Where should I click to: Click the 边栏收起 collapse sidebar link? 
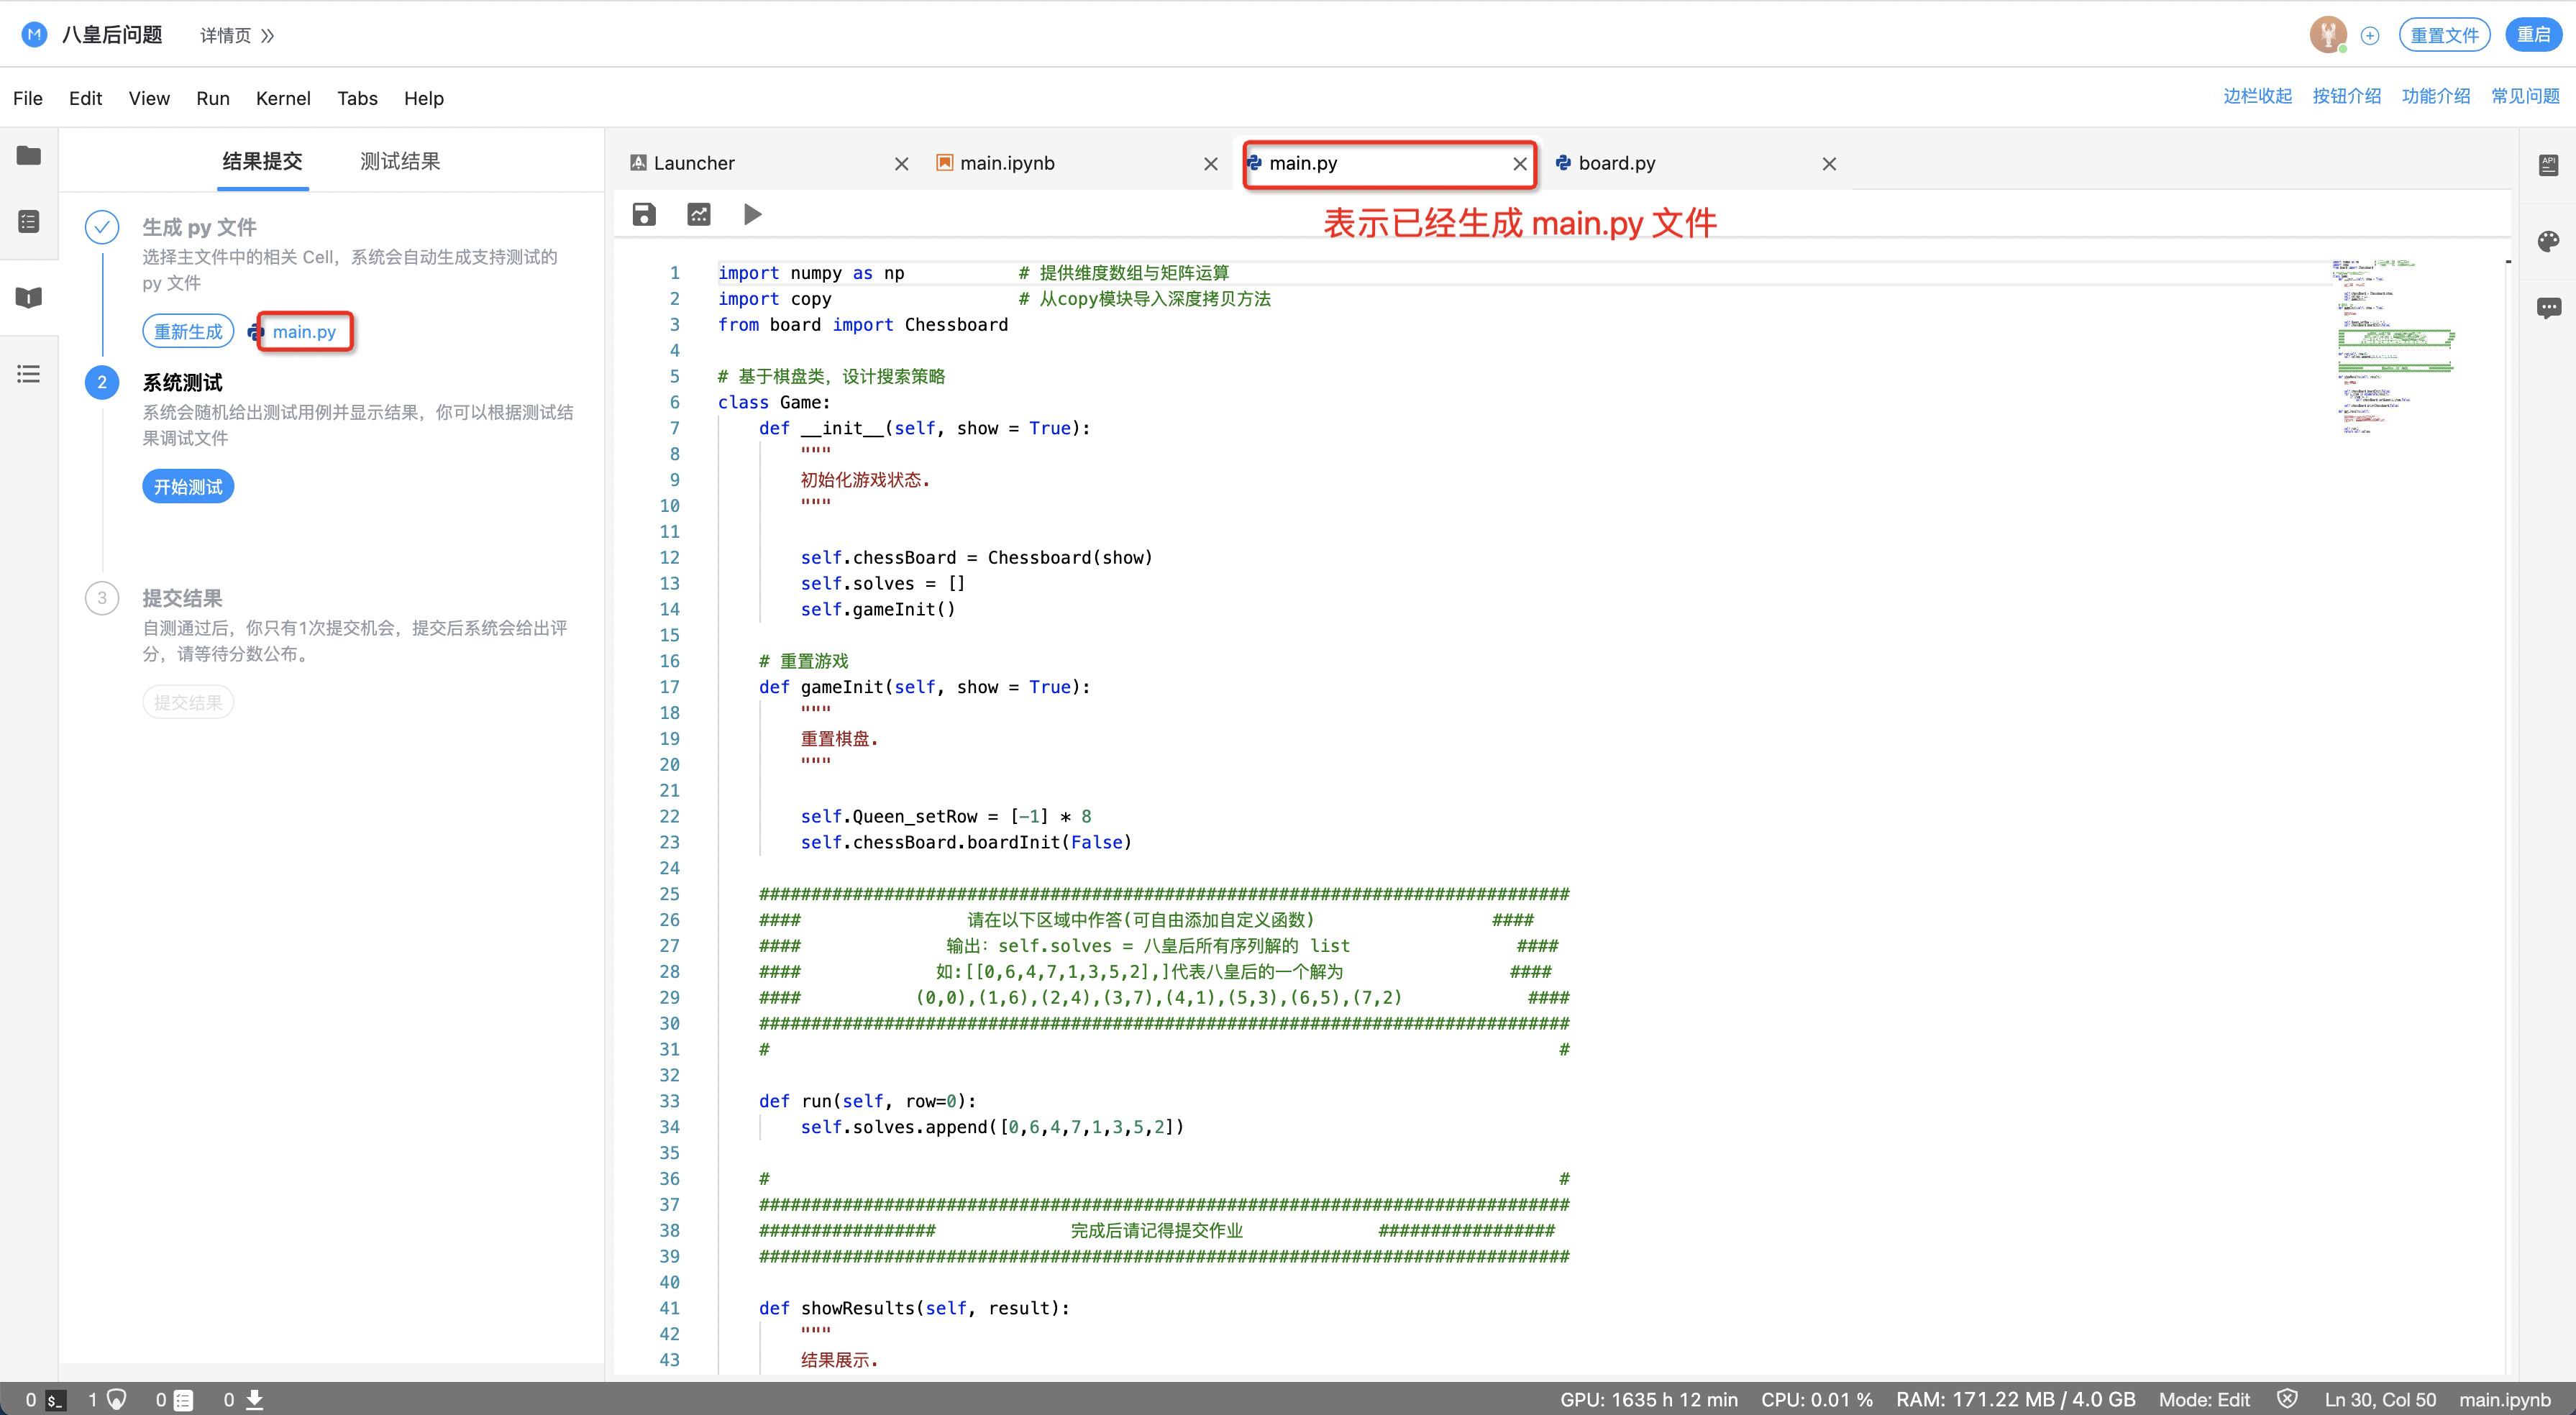click(2257, 96)
